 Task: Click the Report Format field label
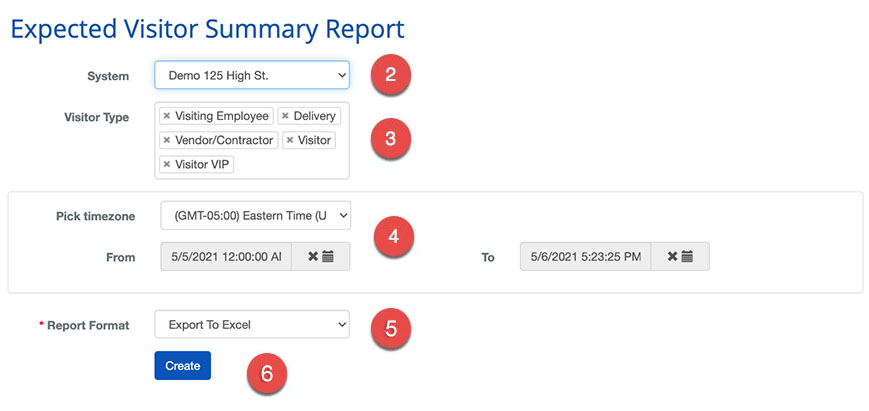(x=88, y=326)
